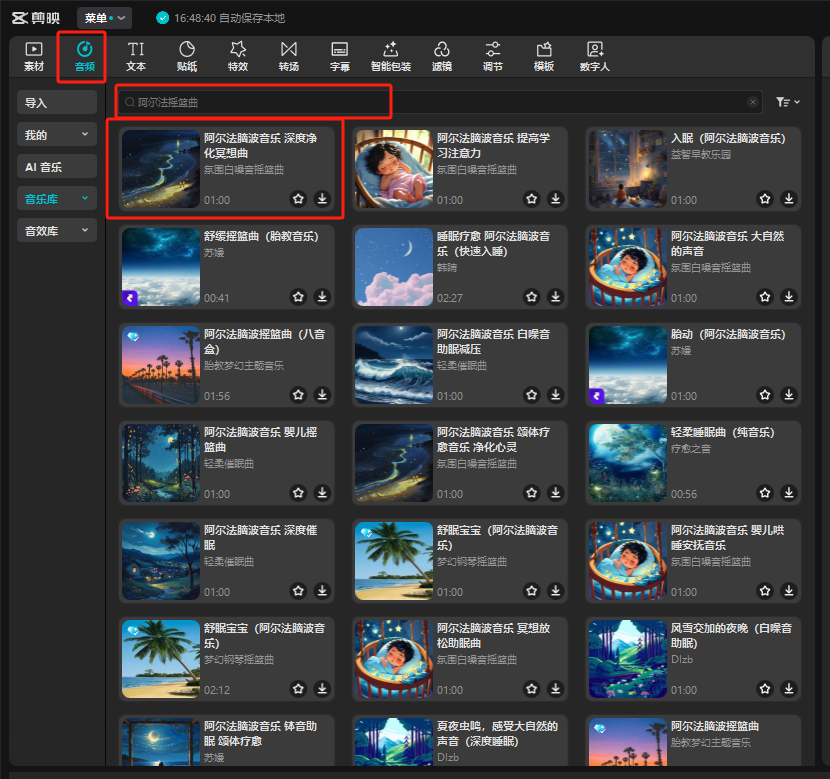This screenshot has width=830, height=779.
Task: Open the 数字人 (Digital Human) panel
Action: coord(595,56)
